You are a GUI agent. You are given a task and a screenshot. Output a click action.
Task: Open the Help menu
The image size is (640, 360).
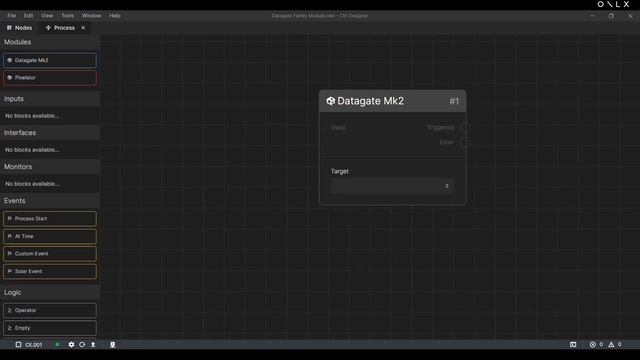click(x=115, y=16)
